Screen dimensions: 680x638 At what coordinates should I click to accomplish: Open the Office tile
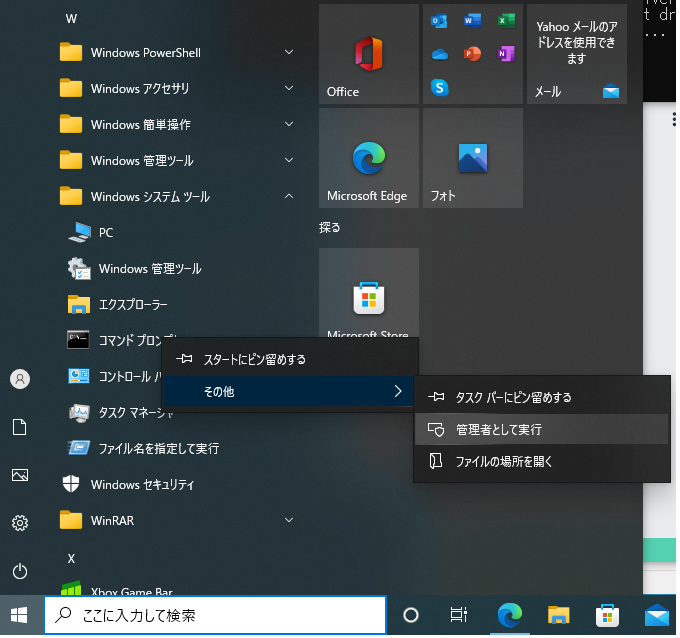pyautogui.click(x=368, y=54)
